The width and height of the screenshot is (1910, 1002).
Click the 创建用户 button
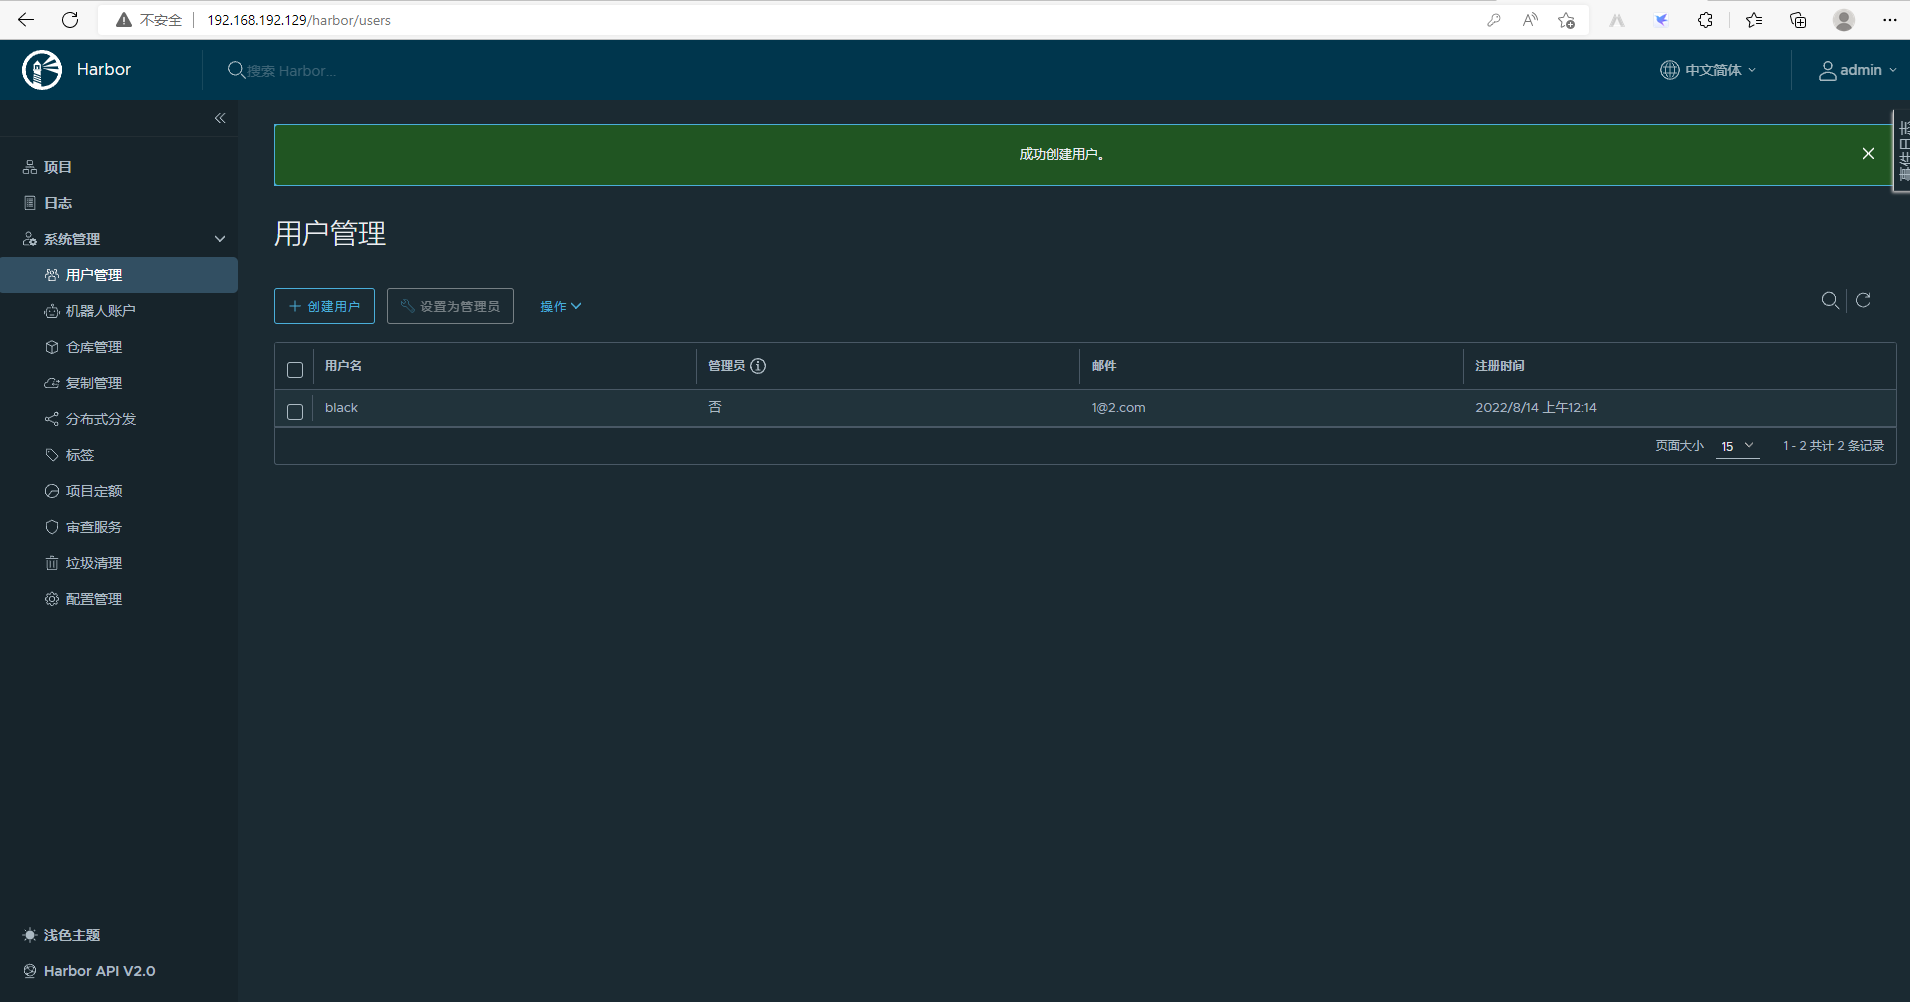click(x=323, y=306)
